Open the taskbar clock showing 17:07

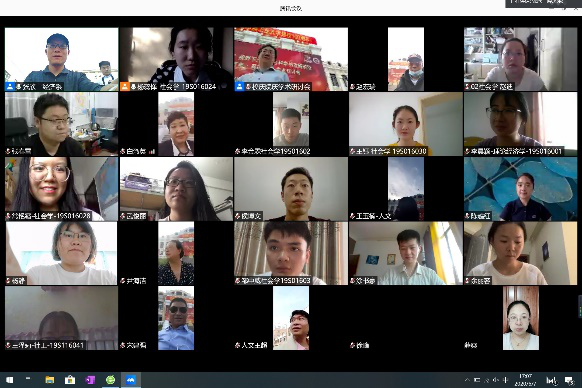pos(525,380)
